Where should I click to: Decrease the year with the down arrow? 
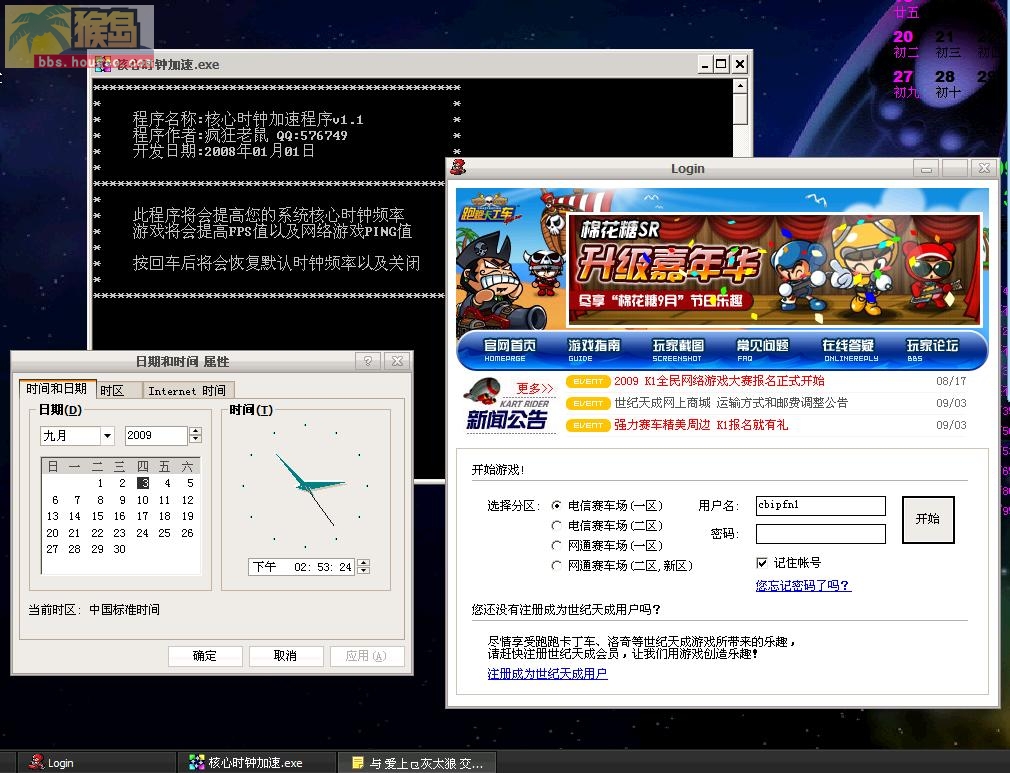click(196, 440)
